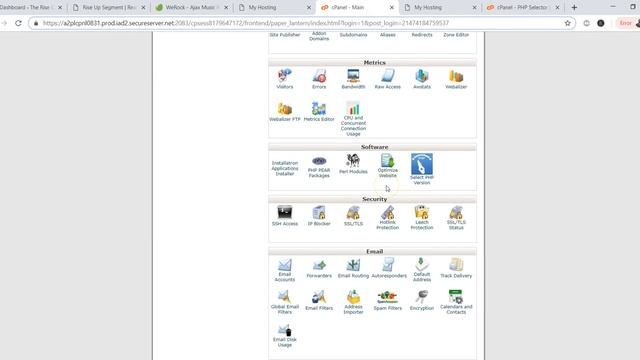
Task: Open Encryption
Action: tap(422, 301)
